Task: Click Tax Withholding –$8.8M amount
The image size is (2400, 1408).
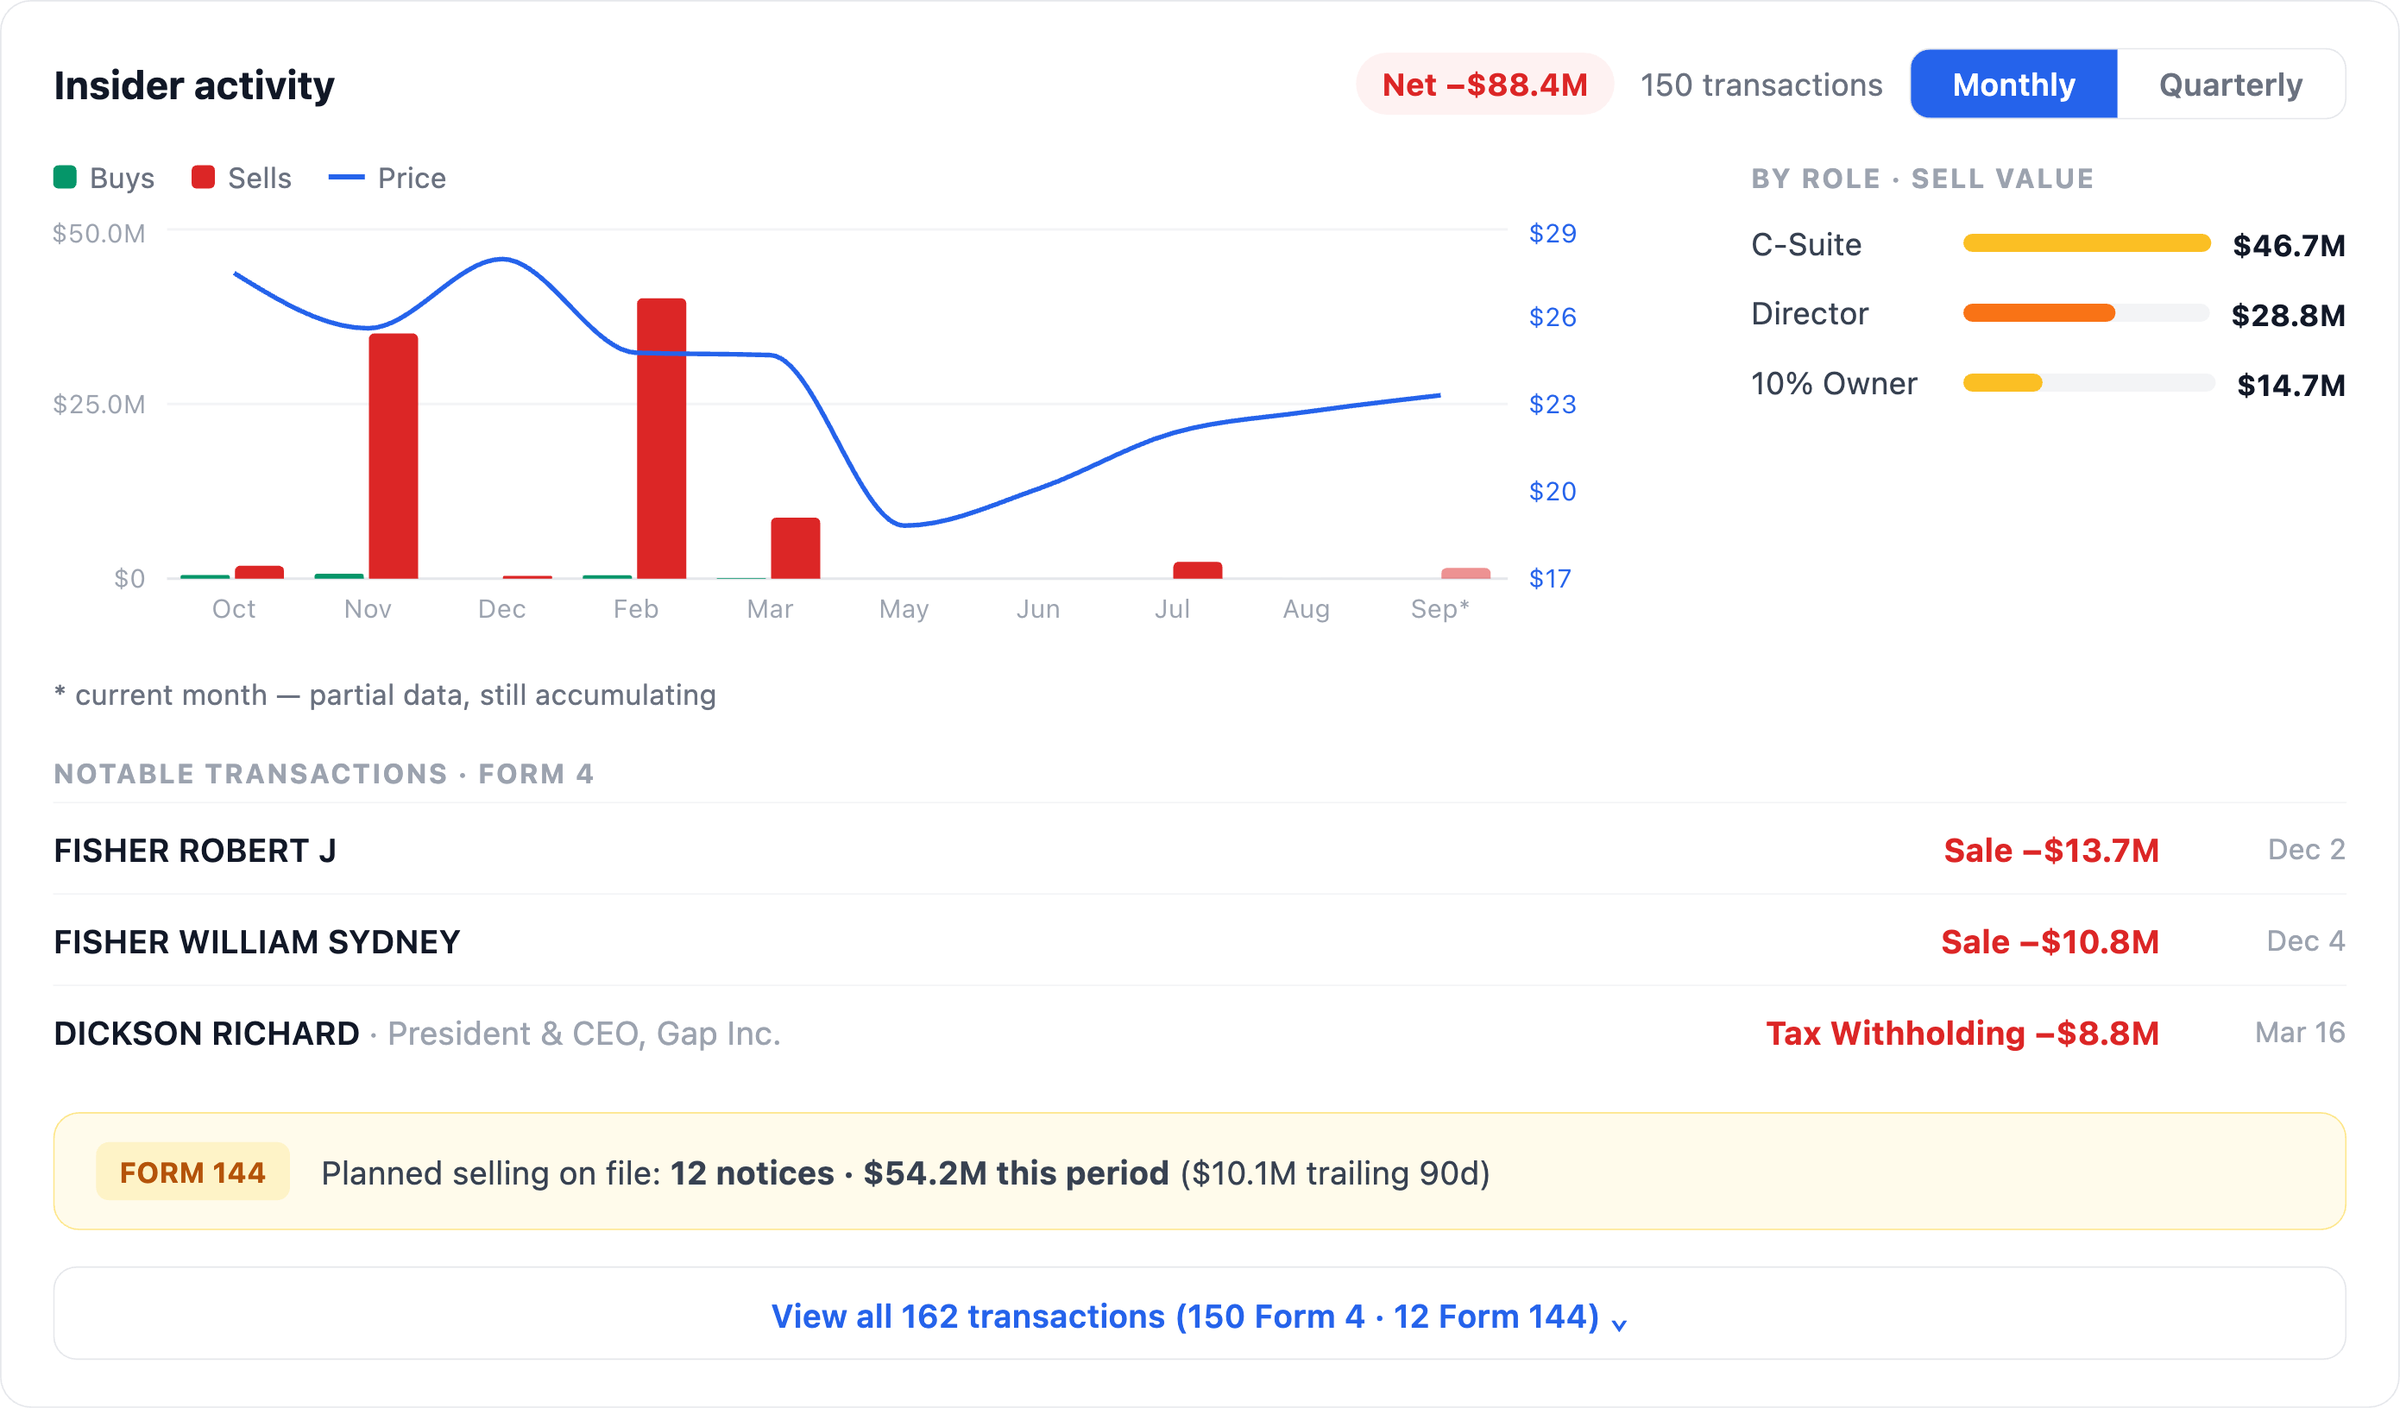Action: (1962, 1033)
